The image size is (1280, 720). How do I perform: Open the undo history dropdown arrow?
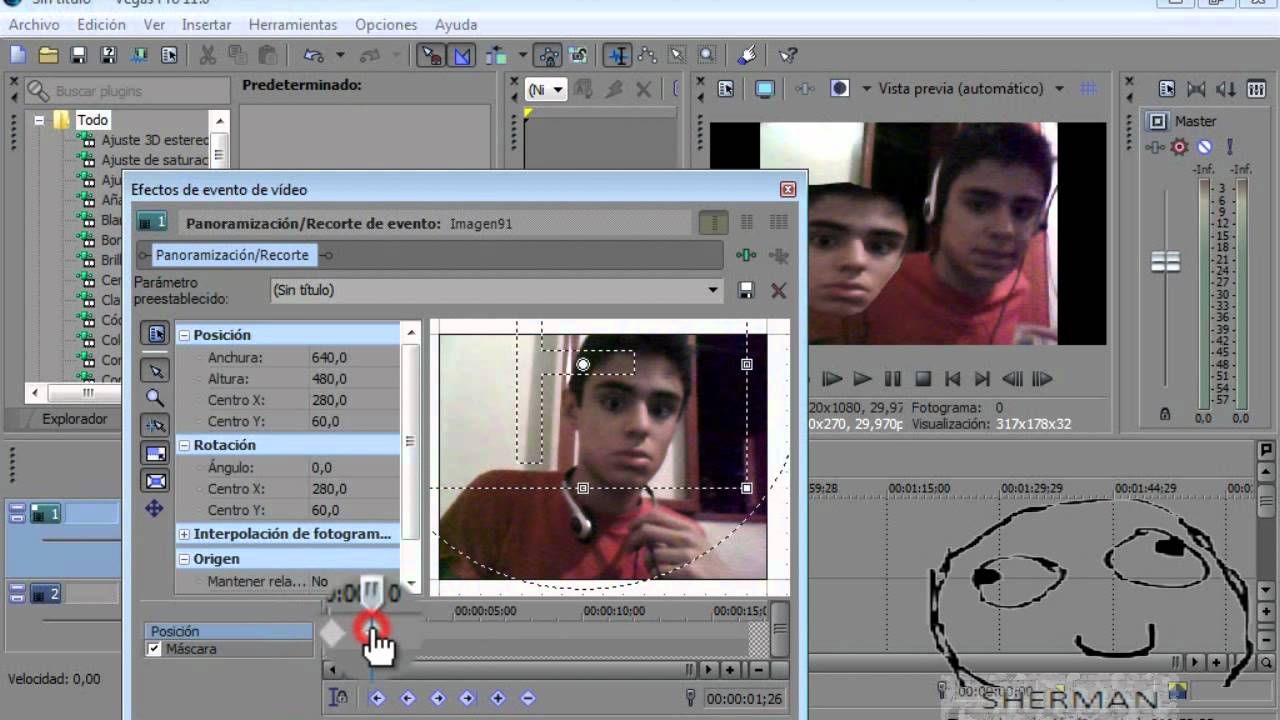click(340, 56)
